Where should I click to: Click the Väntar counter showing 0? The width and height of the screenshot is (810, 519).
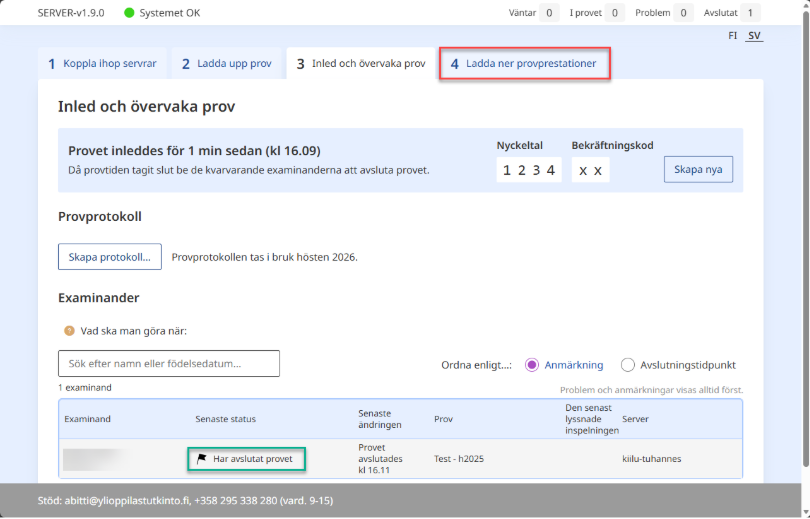click(x=549, y=13)
